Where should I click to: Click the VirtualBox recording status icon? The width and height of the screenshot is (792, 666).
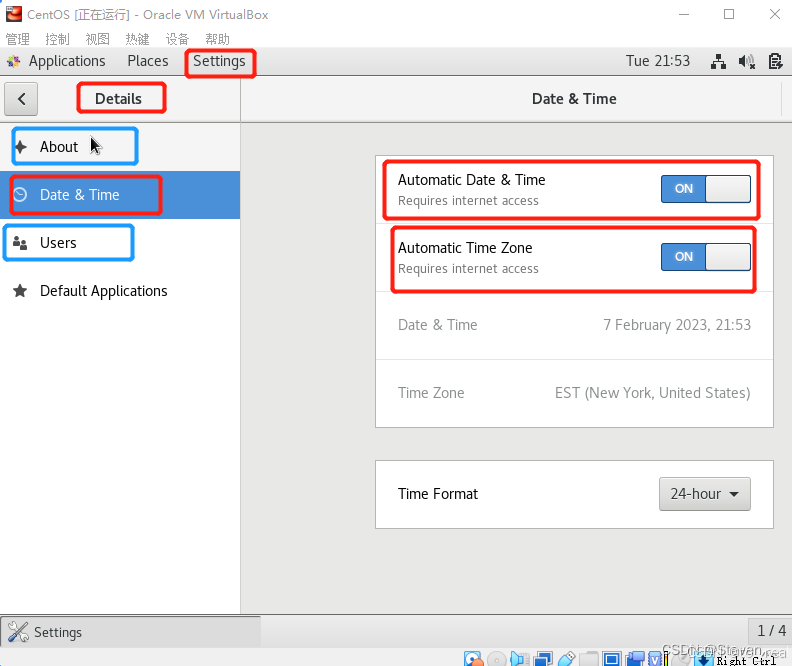click(635, 658)
